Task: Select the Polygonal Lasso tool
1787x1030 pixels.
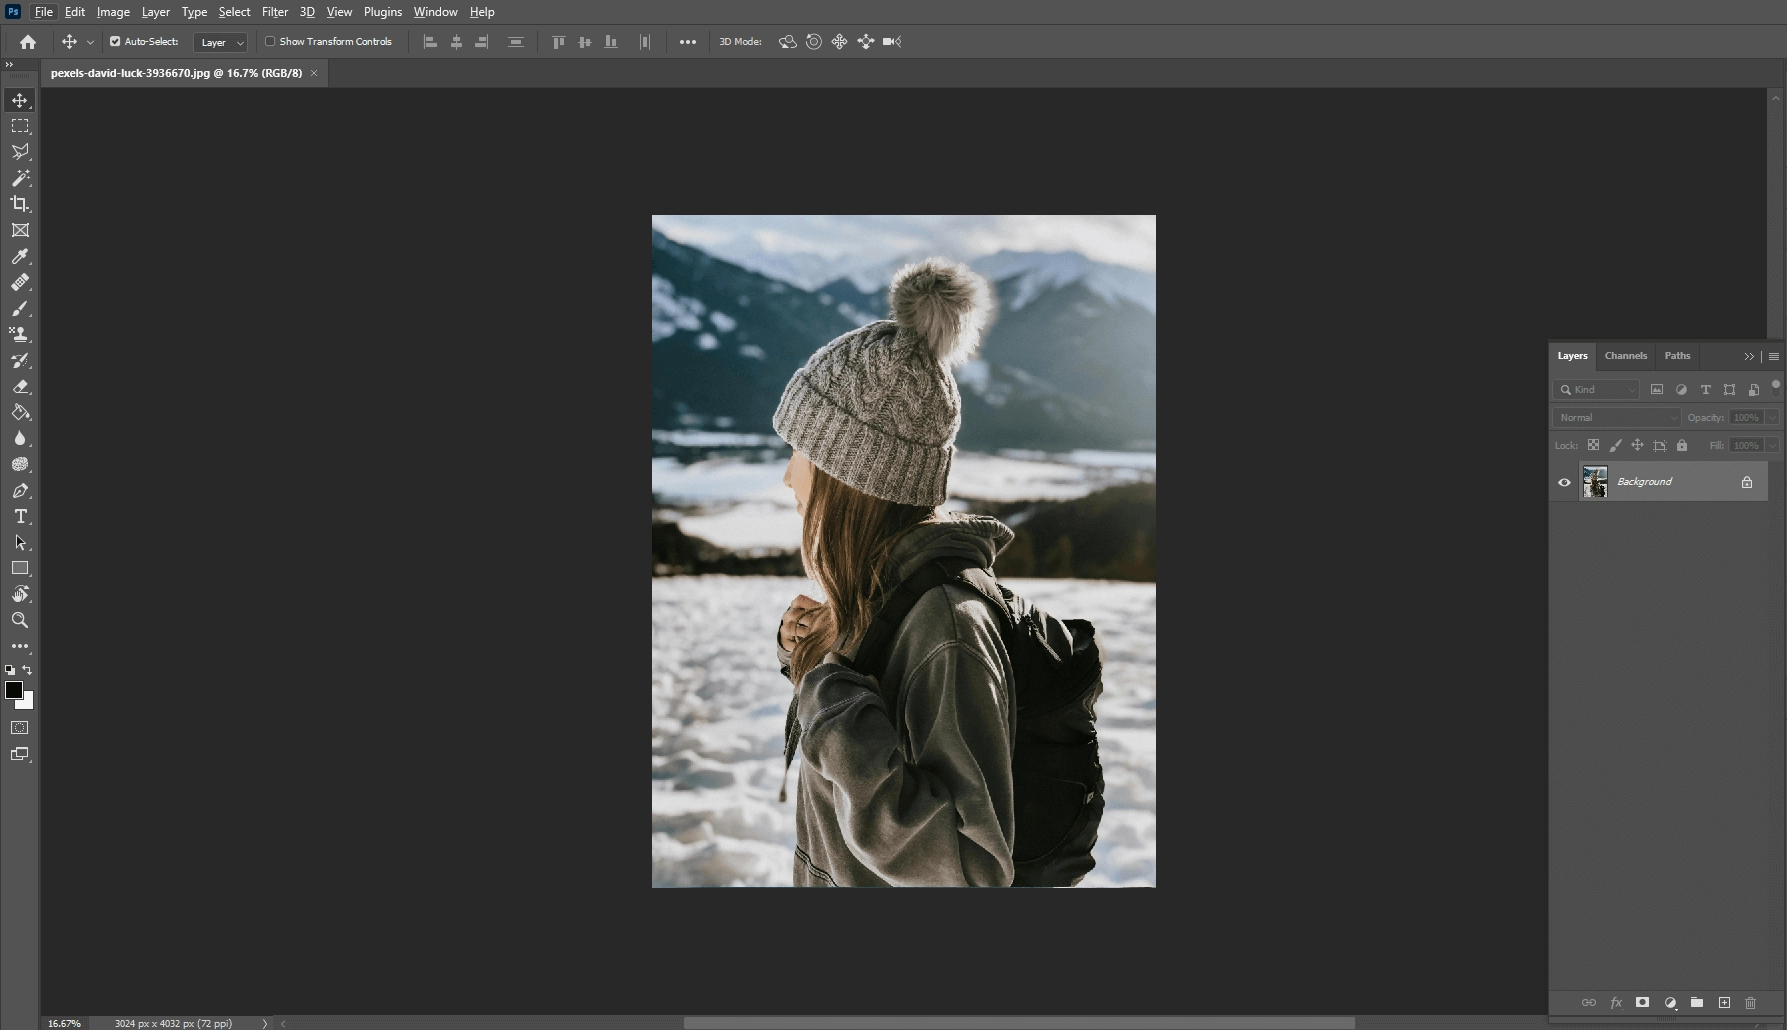Action: click(x=20, y=152)
